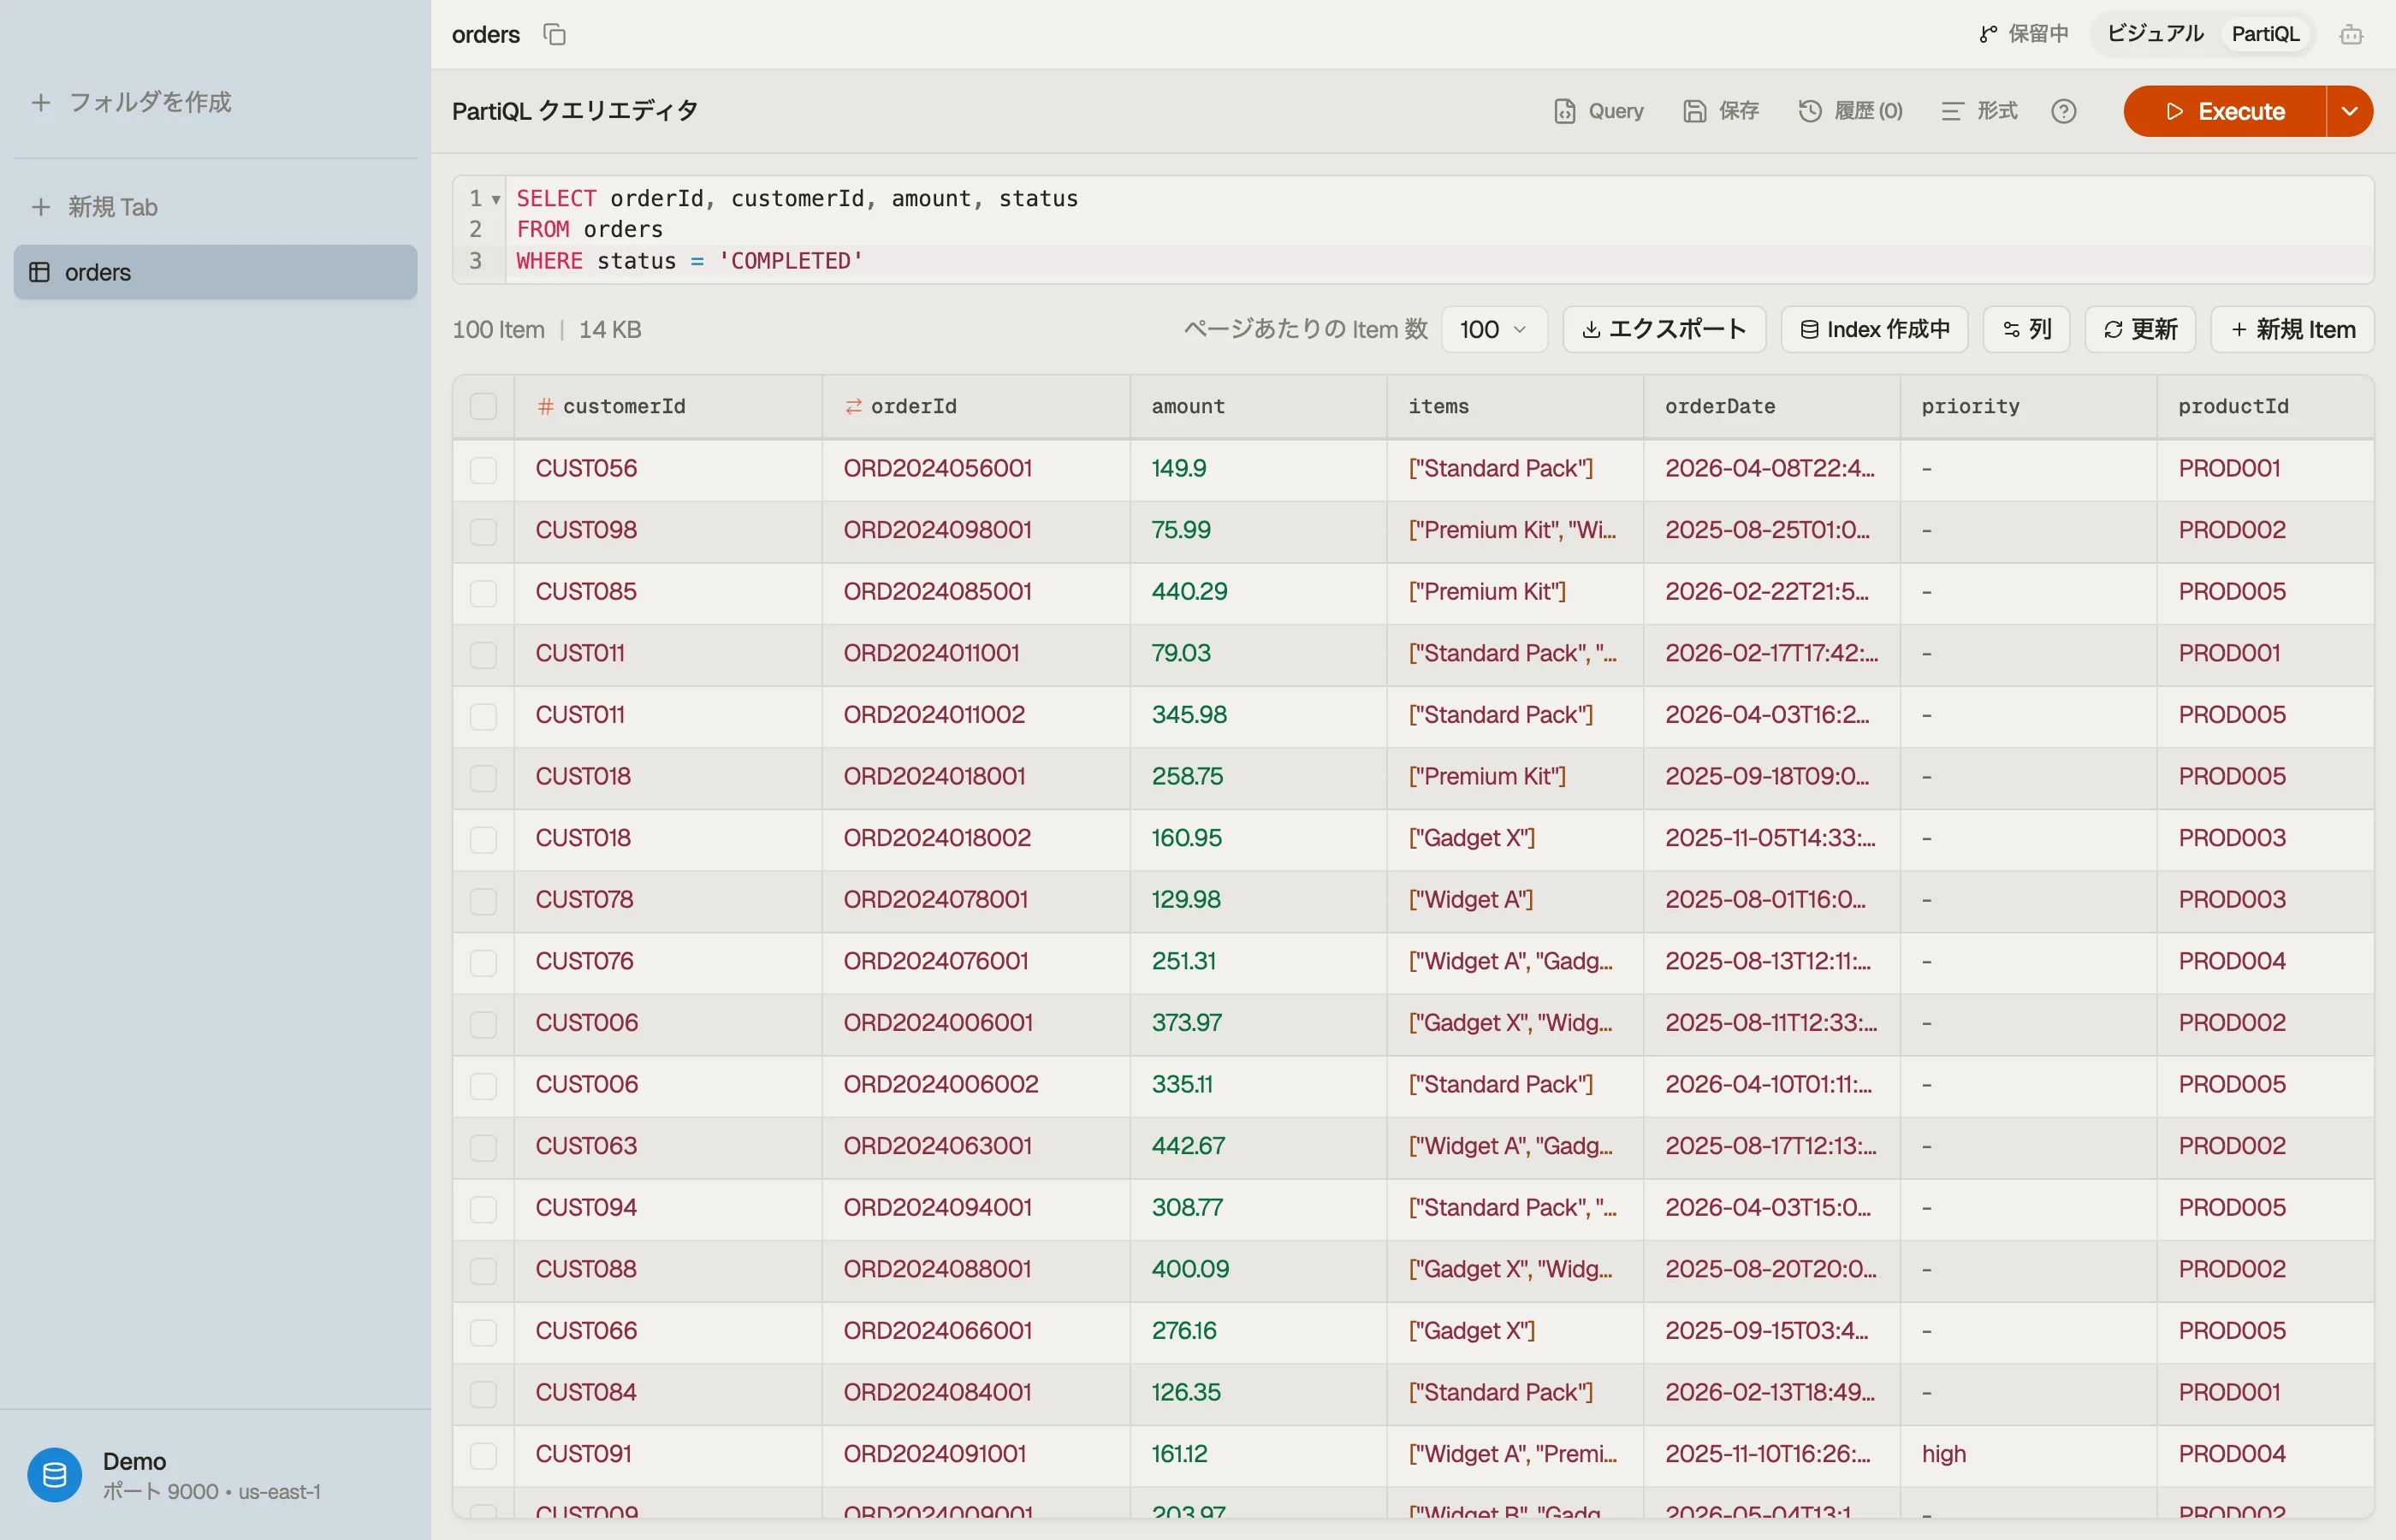Check the row for CUST056
Image resolution: width=2396 pixels, height=1540 pixels.
(483, 469)
